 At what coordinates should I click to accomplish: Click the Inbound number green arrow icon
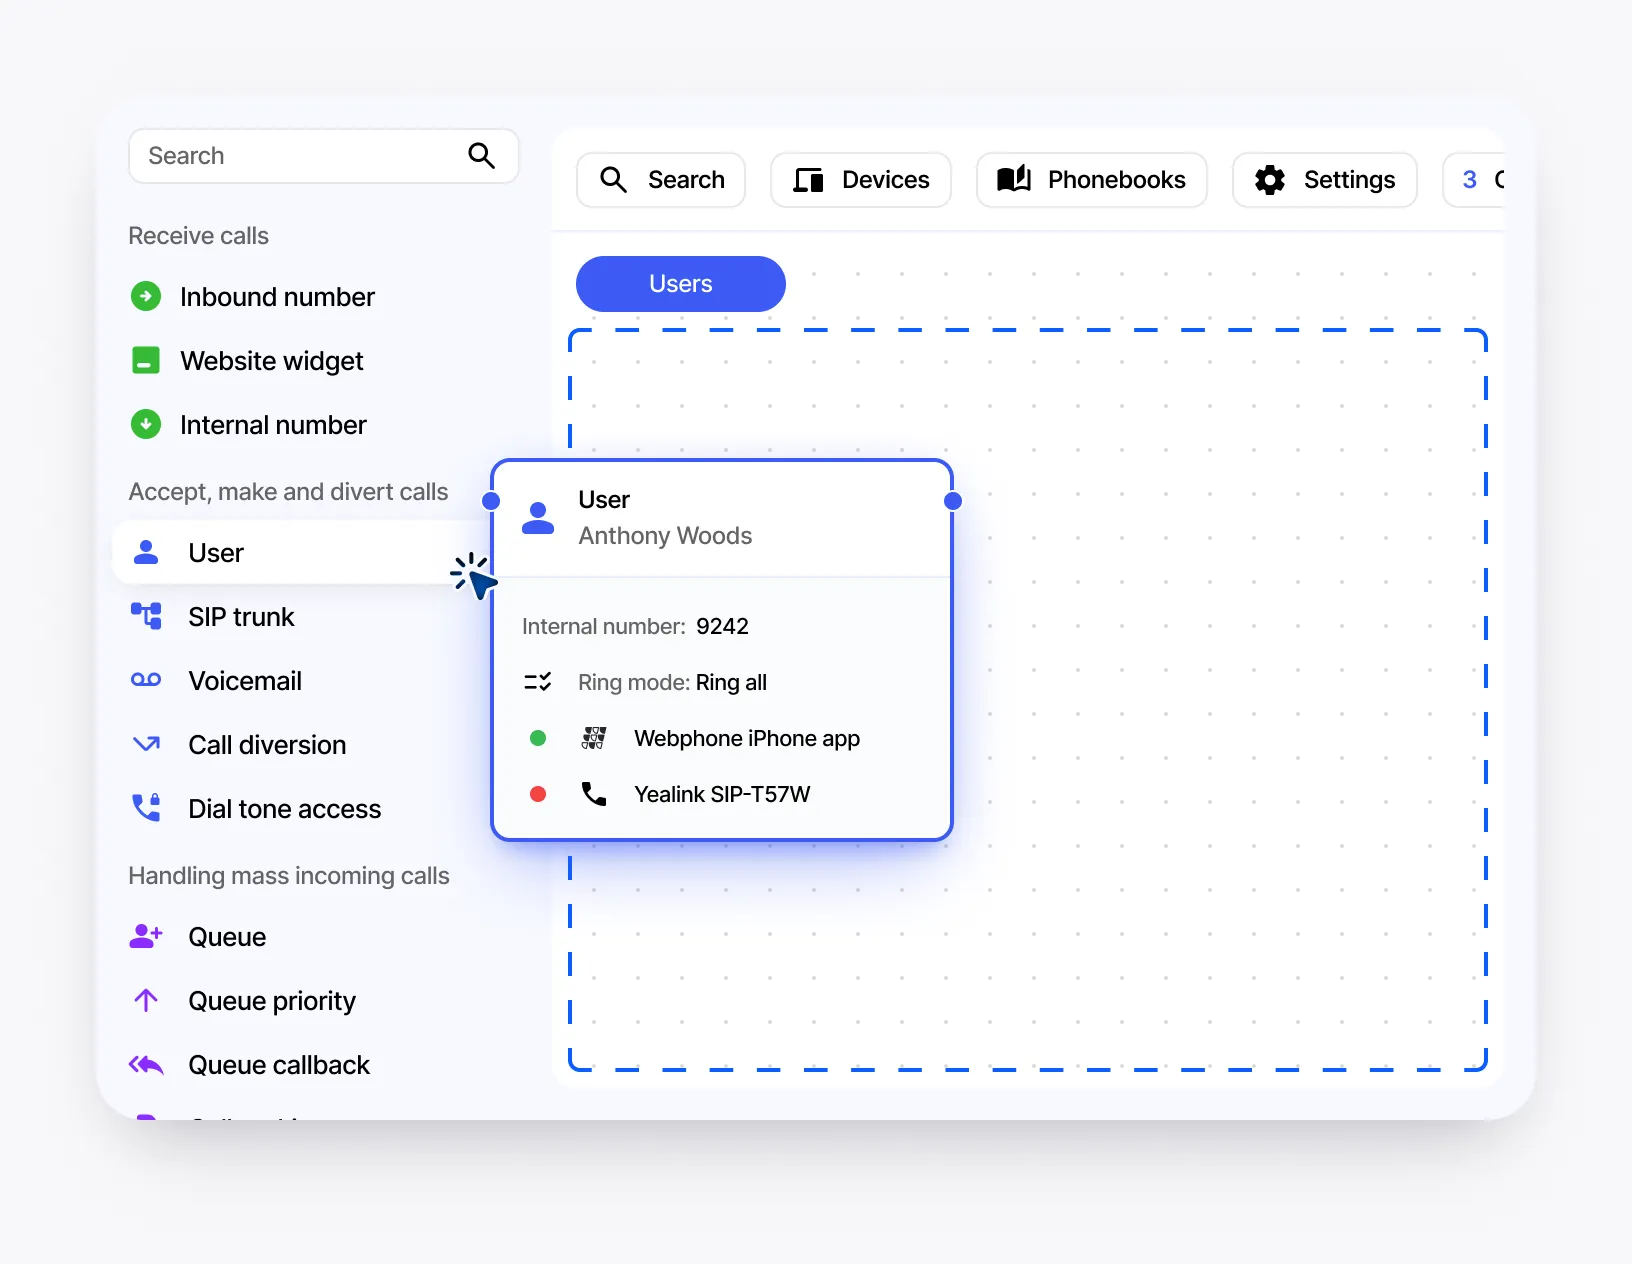click(x=146, y=296)
